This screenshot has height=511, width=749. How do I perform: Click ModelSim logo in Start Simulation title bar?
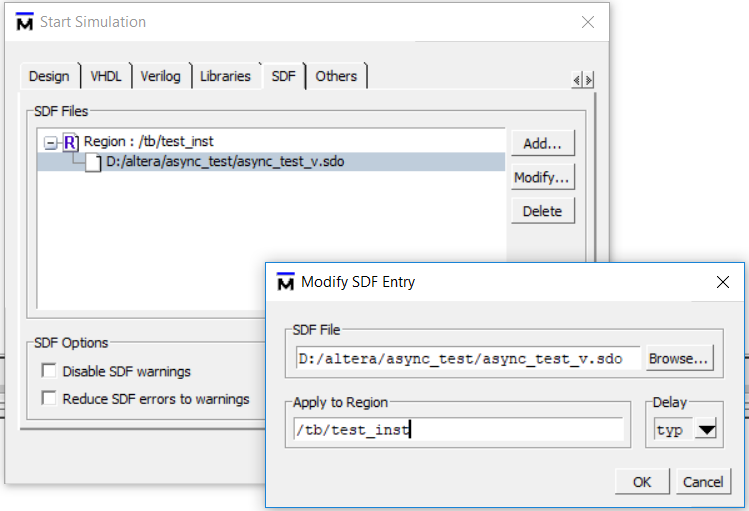coord(24,21)
